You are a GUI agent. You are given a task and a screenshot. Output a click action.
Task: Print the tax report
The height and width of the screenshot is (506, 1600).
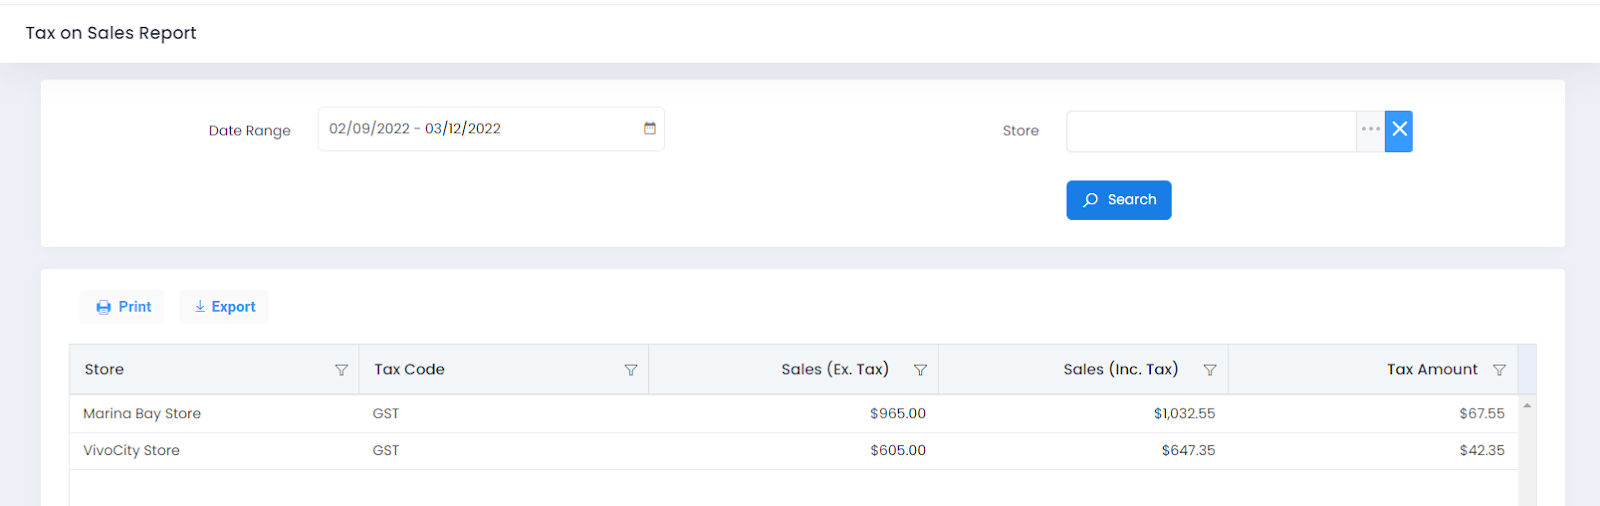coord(123,307)
